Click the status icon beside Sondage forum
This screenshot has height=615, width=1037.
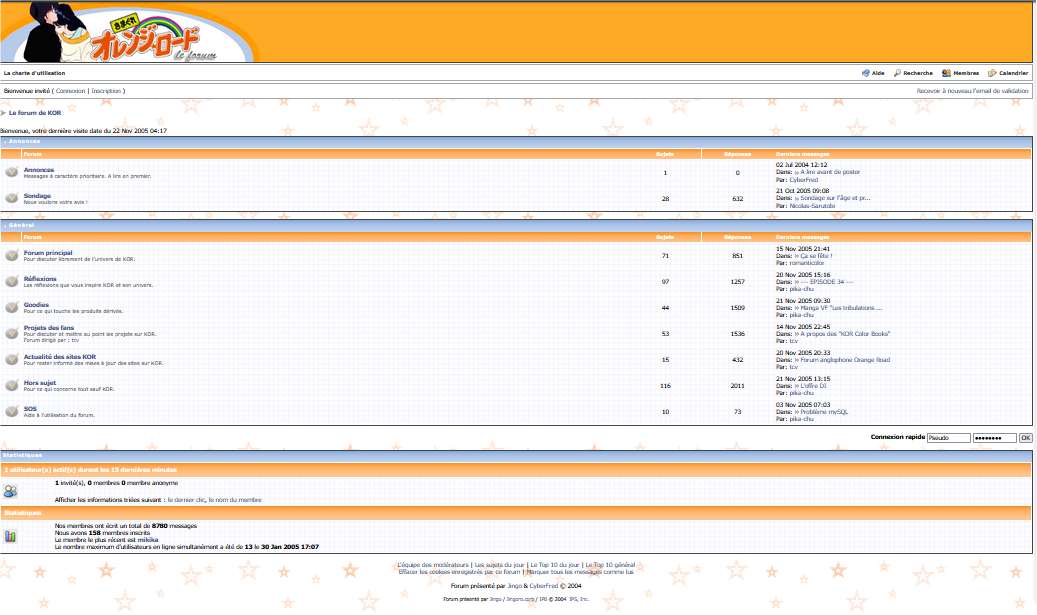point(12,198)
